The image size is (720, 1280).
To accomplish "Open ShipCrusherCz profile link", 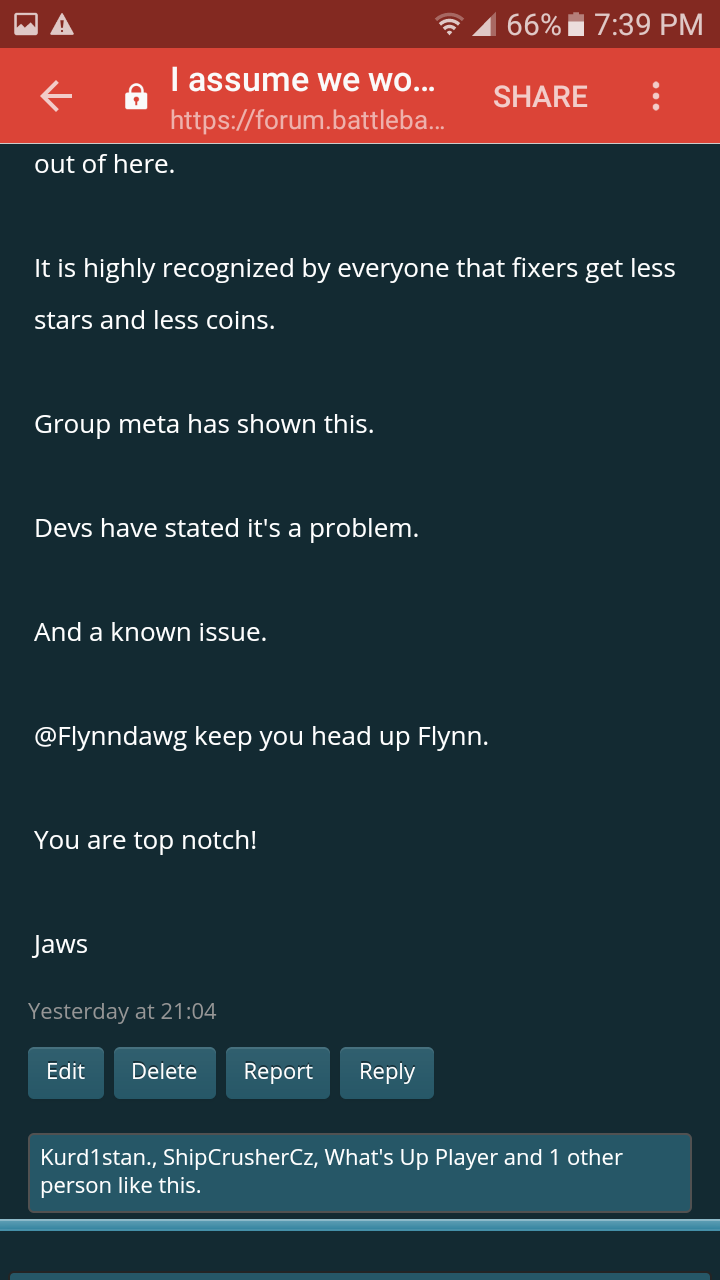I will pos(236,1157).
